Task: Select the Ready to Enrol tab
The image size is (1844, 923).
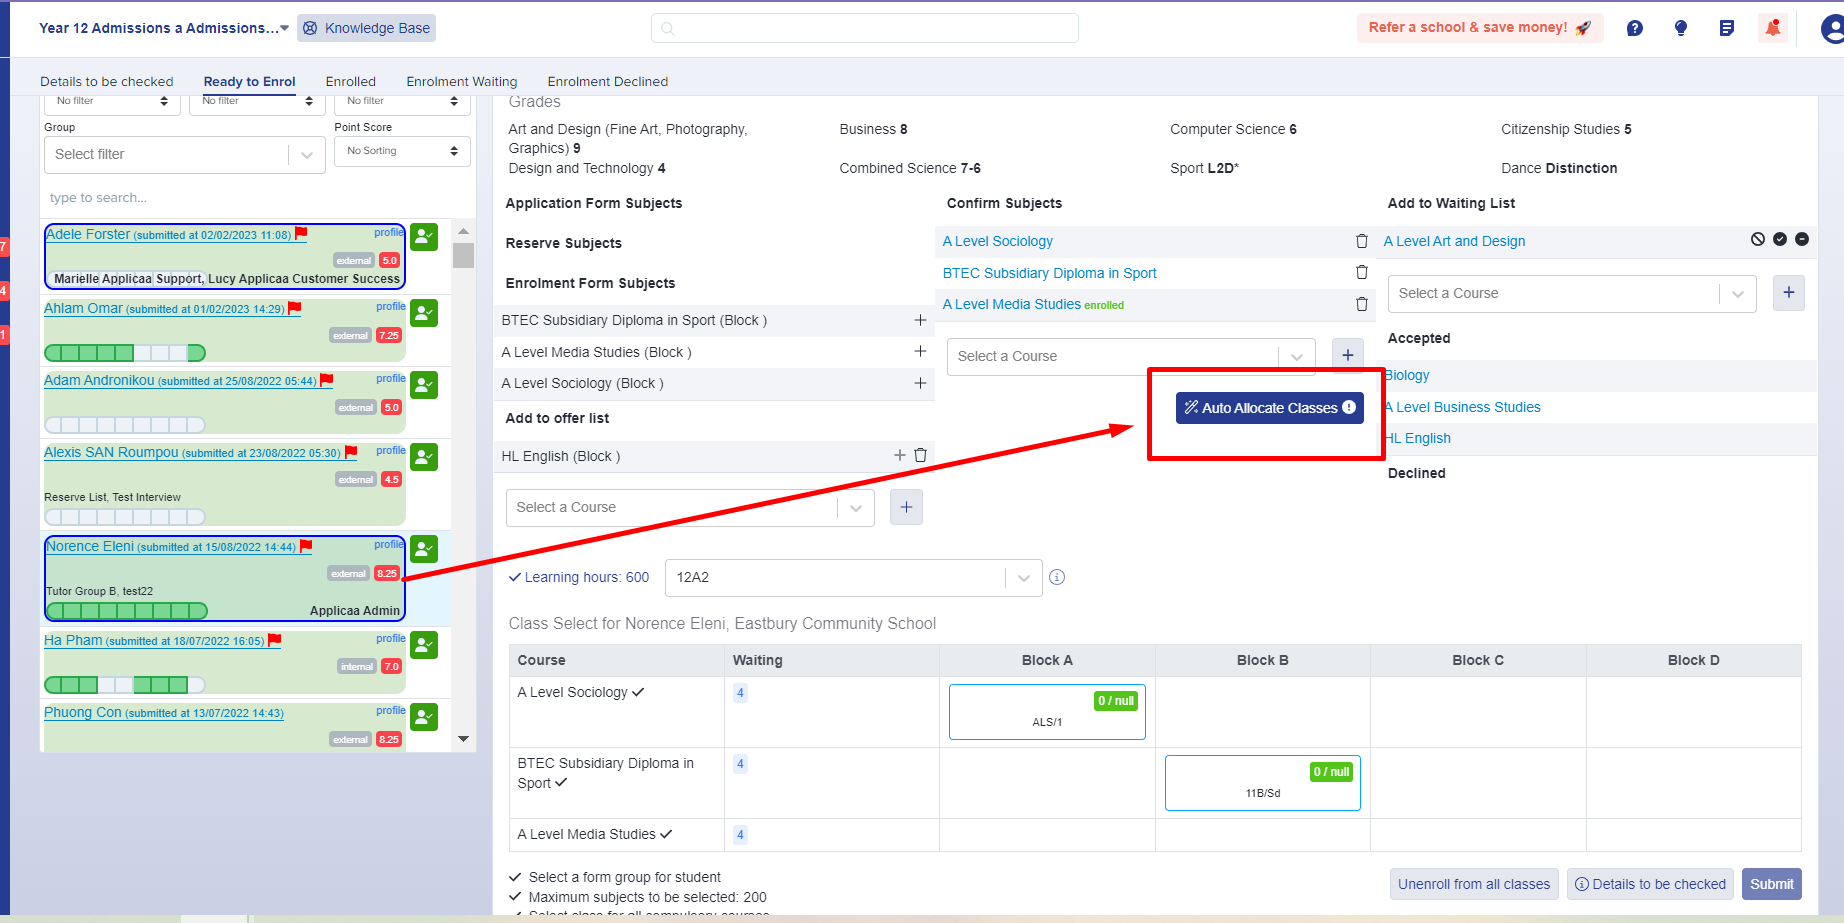Action: point(250,82)
